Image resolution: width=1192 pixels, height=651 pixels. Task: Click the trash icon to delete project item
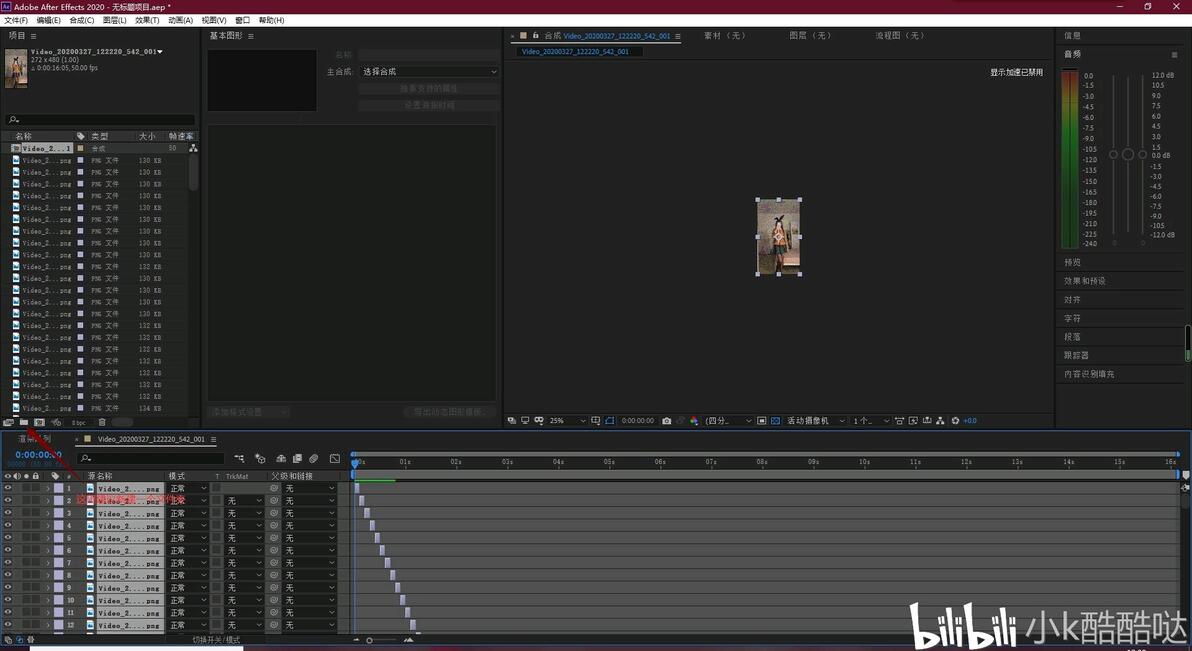click(102, 423)
